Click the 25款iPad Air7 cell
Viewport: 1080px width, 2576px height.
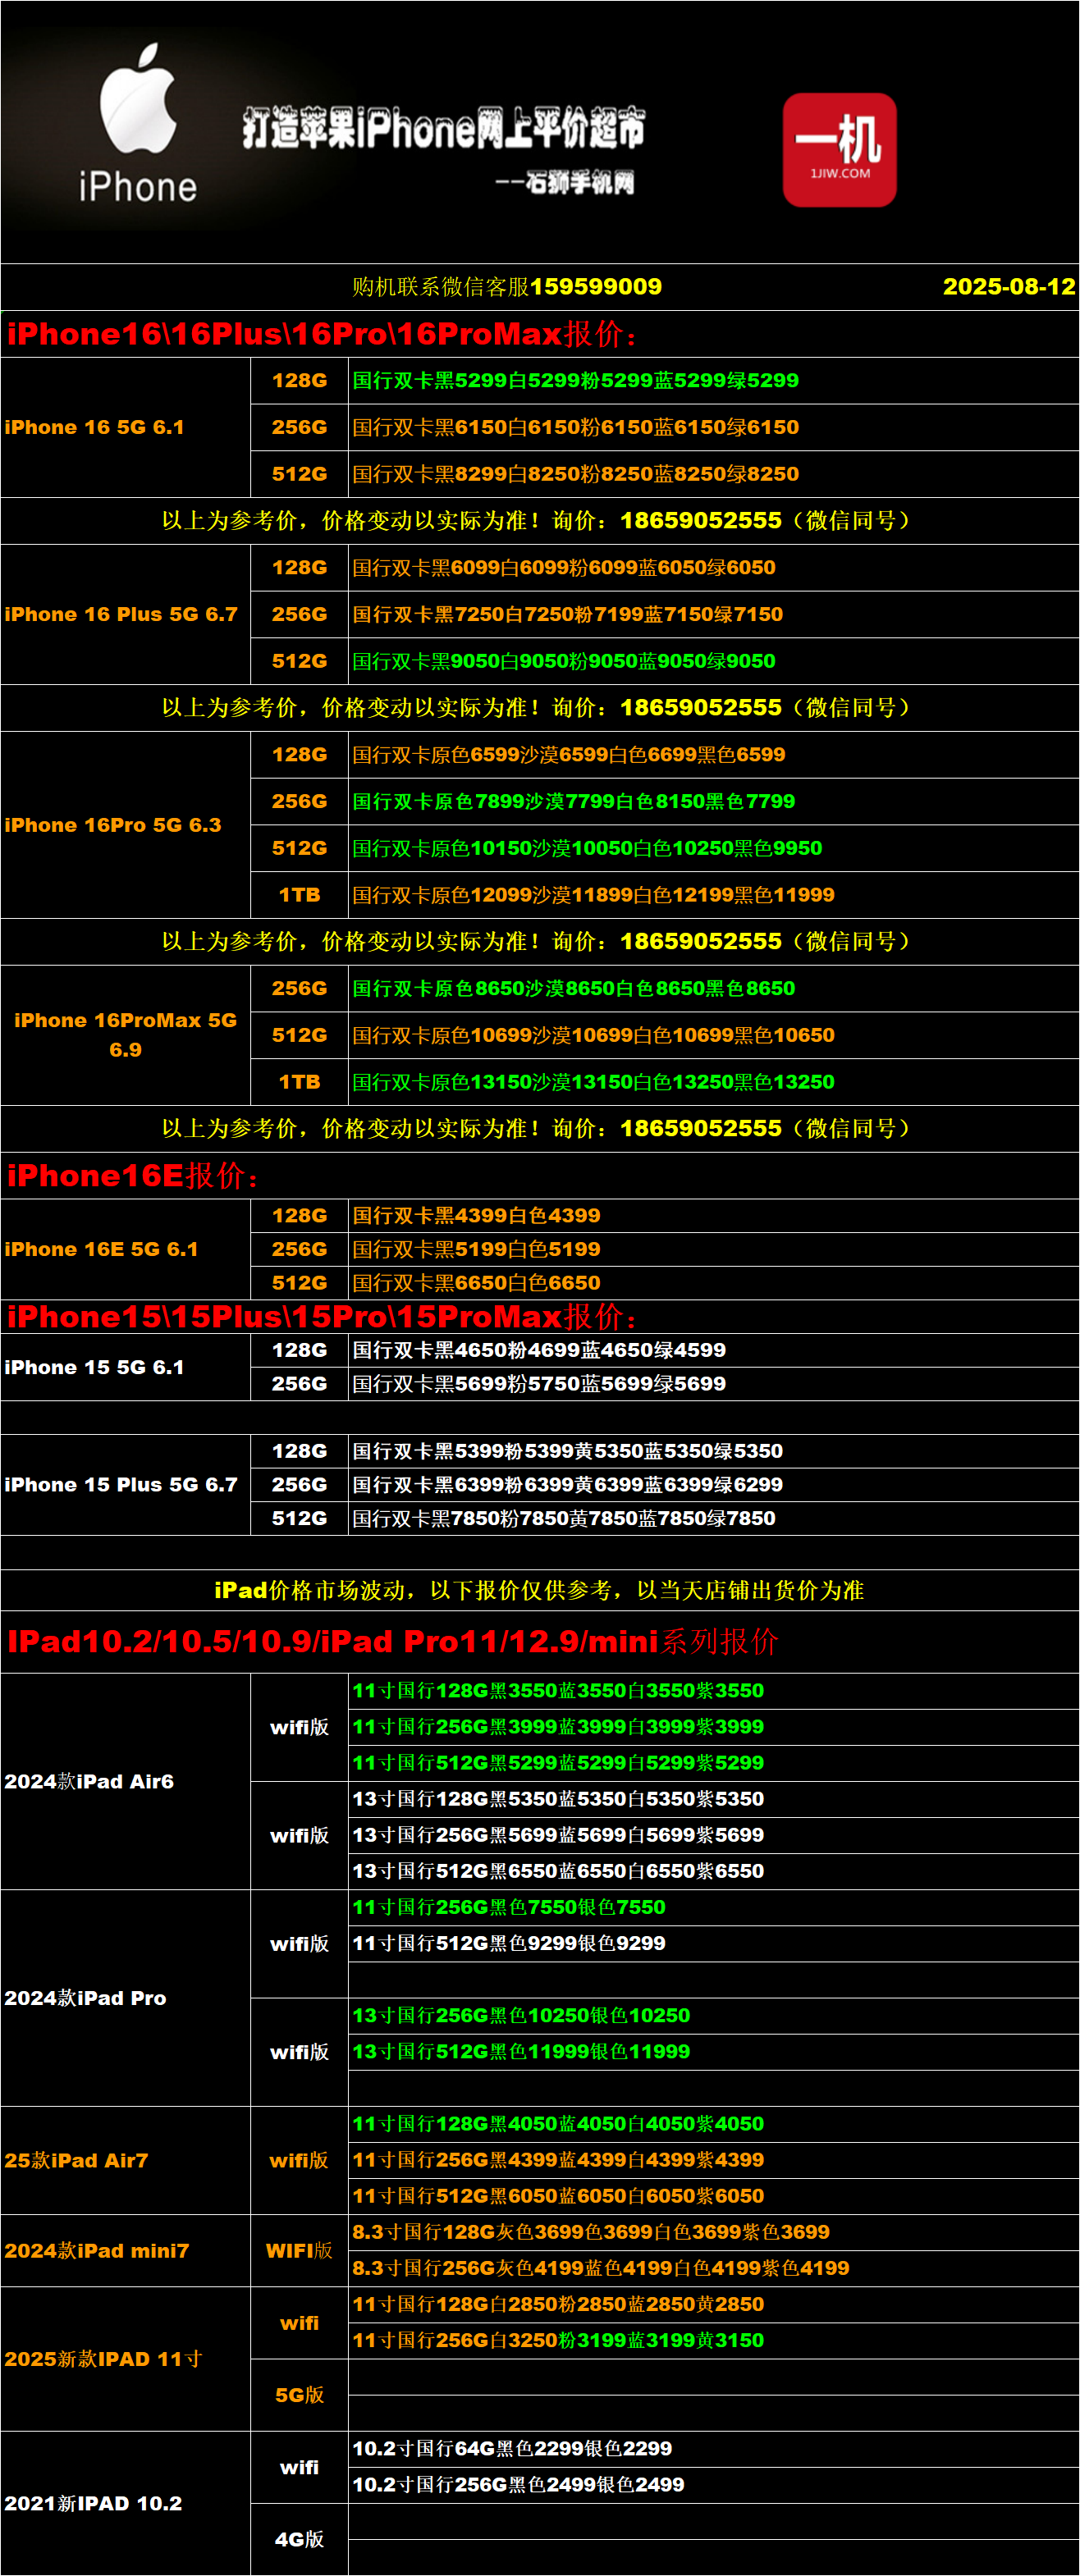point(125,2160)
